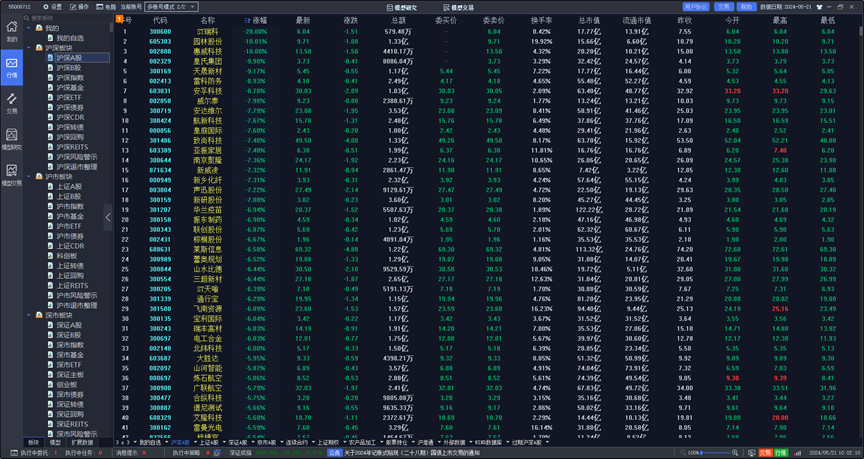Image resolution: width=864 pixels, height=459 pixels.
Task: Click stock code 688631
Action: coord(160,250)
